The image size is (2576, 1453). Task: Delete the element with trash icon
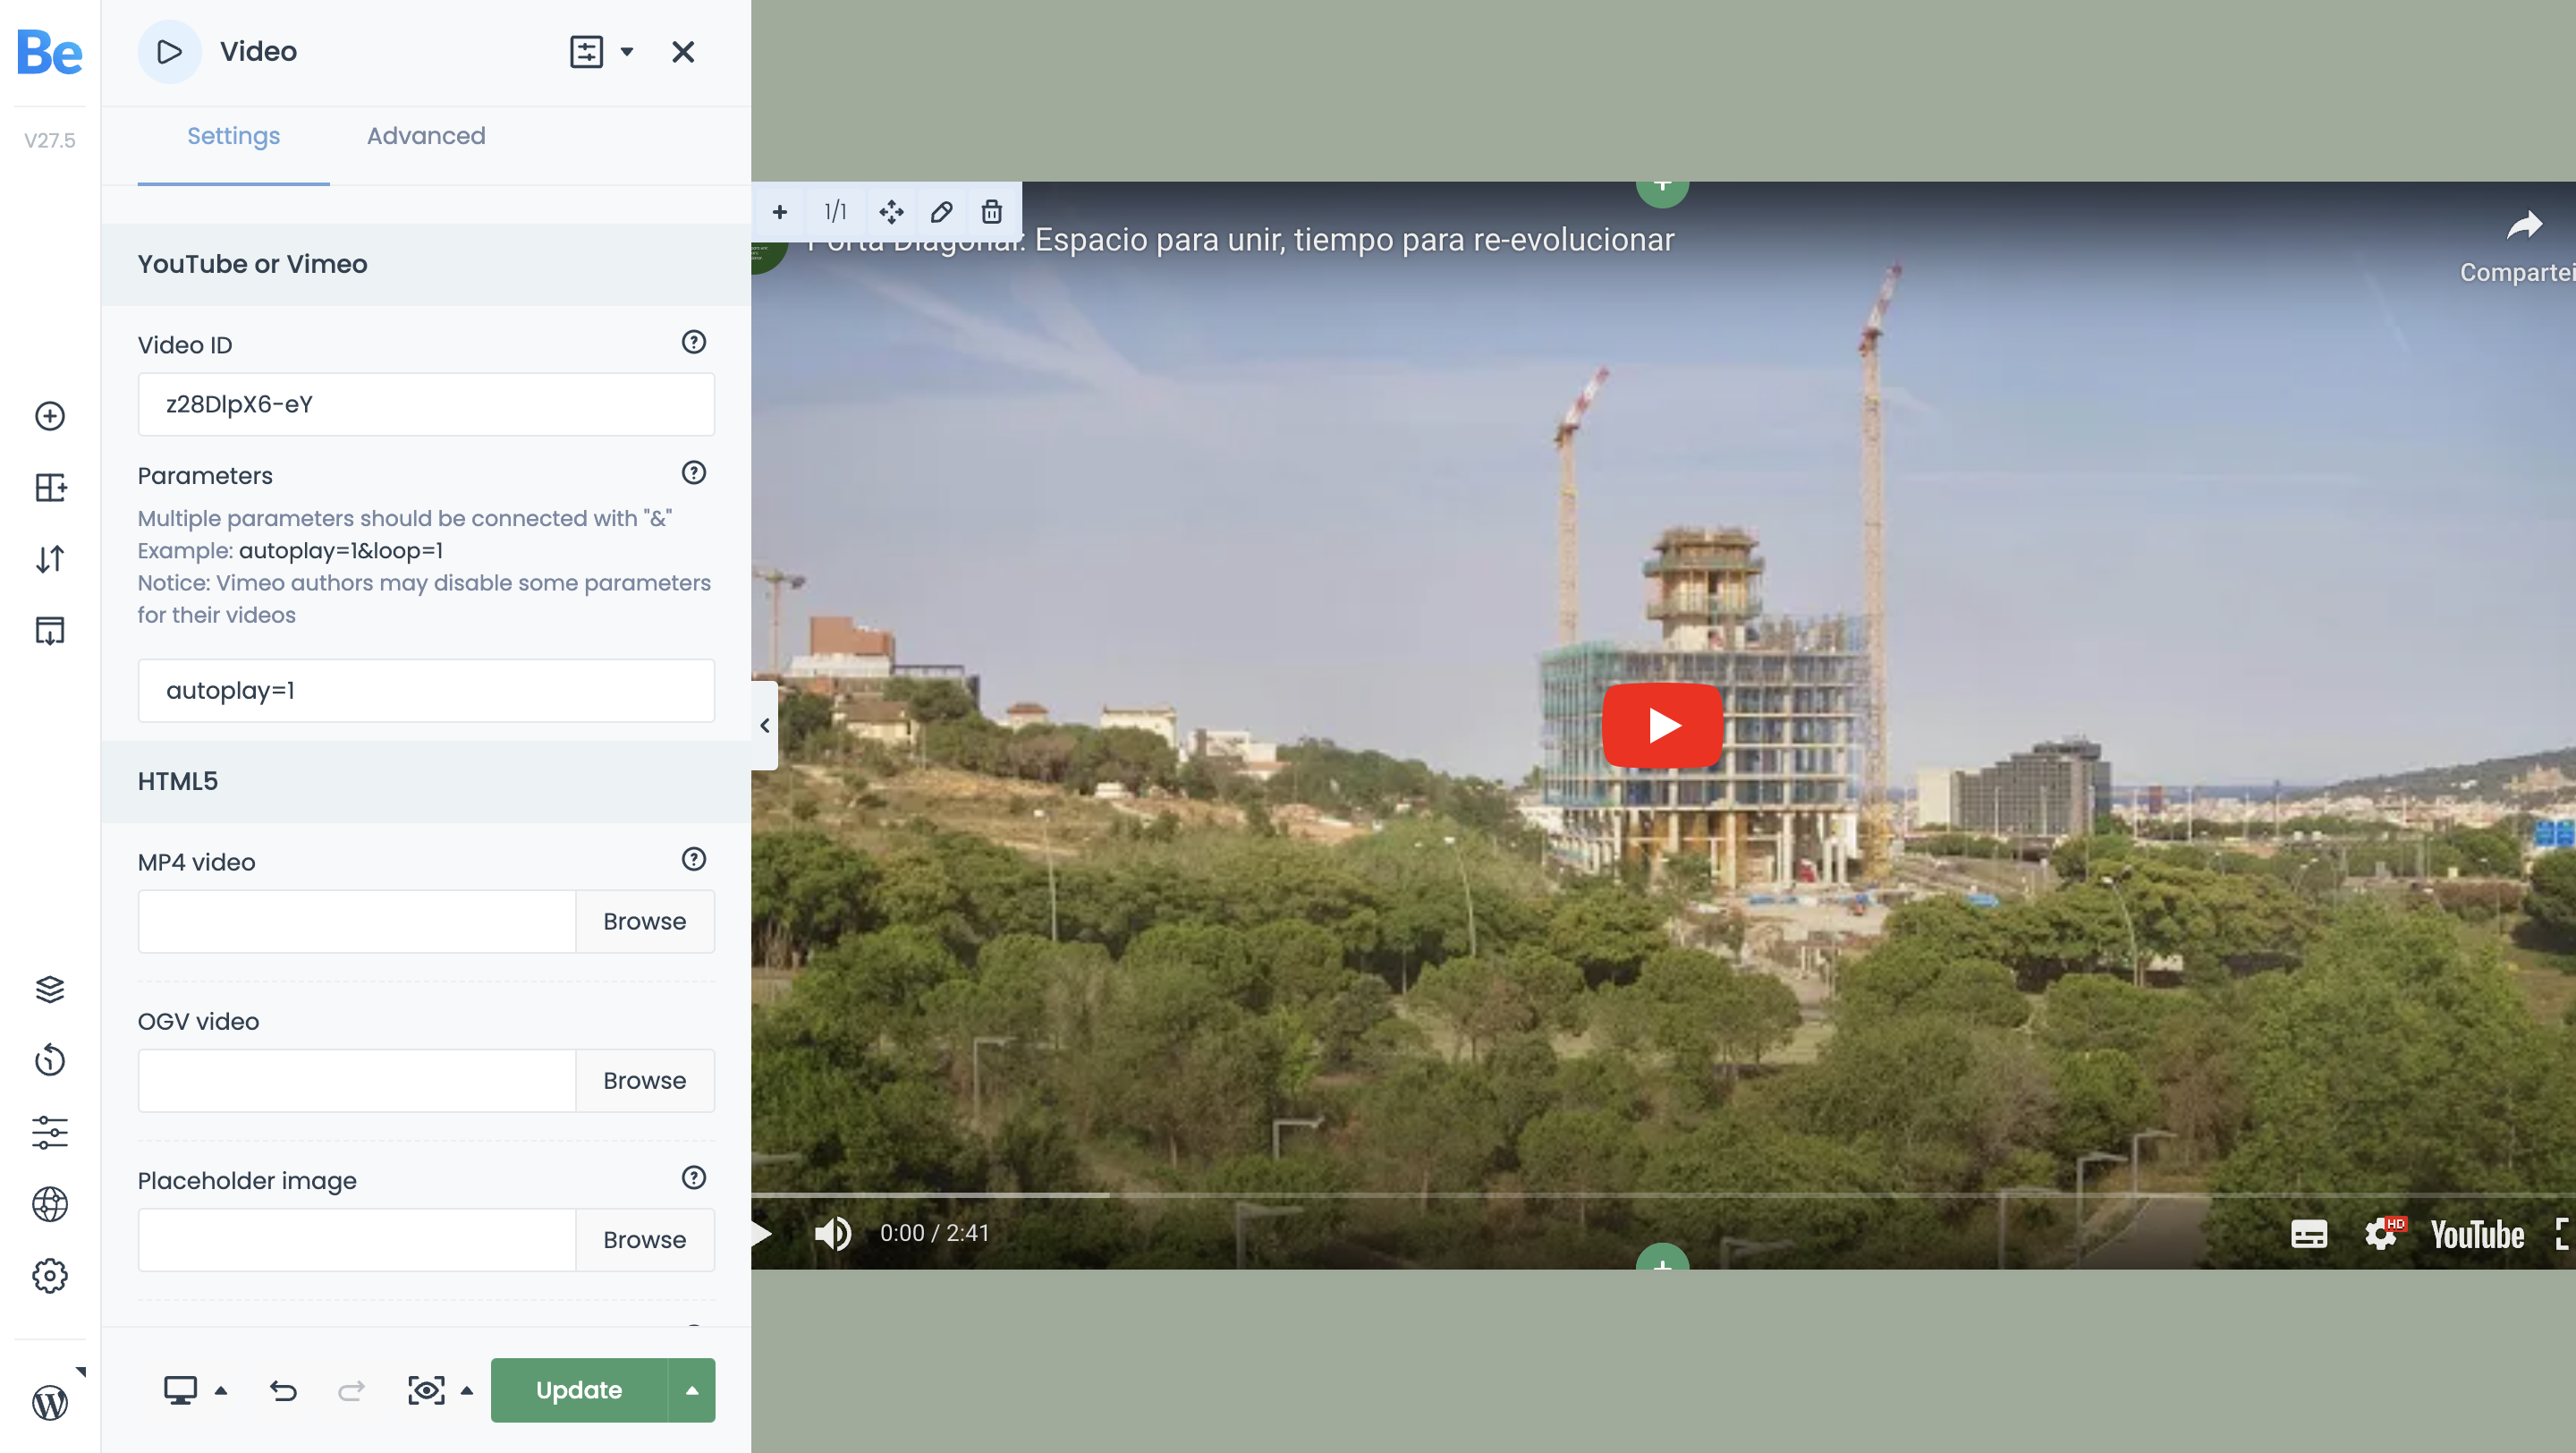coord(991,212)
